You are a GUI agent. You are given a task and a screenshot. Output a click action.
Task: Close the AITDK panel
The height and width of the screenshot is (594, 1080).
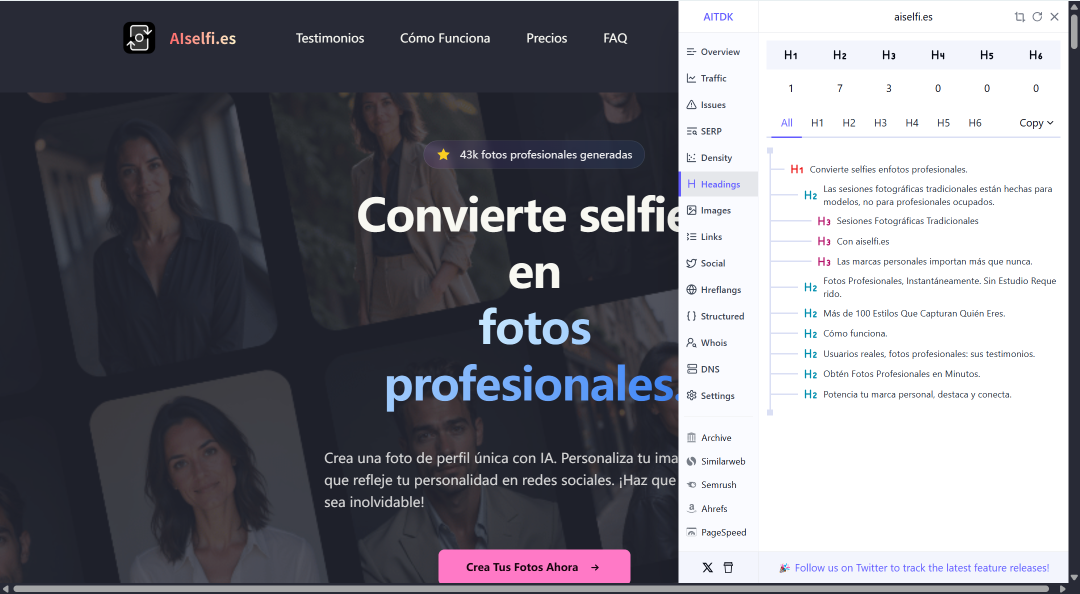[x=1055, y=17]
